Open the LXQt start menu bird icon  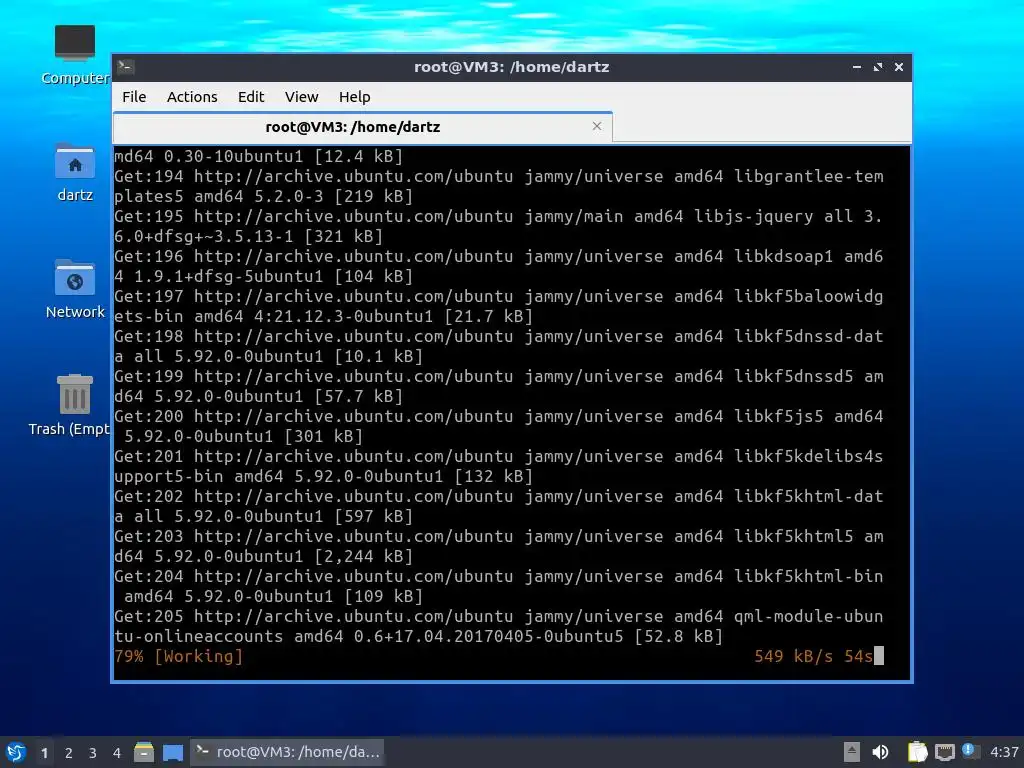pos(16,752)
